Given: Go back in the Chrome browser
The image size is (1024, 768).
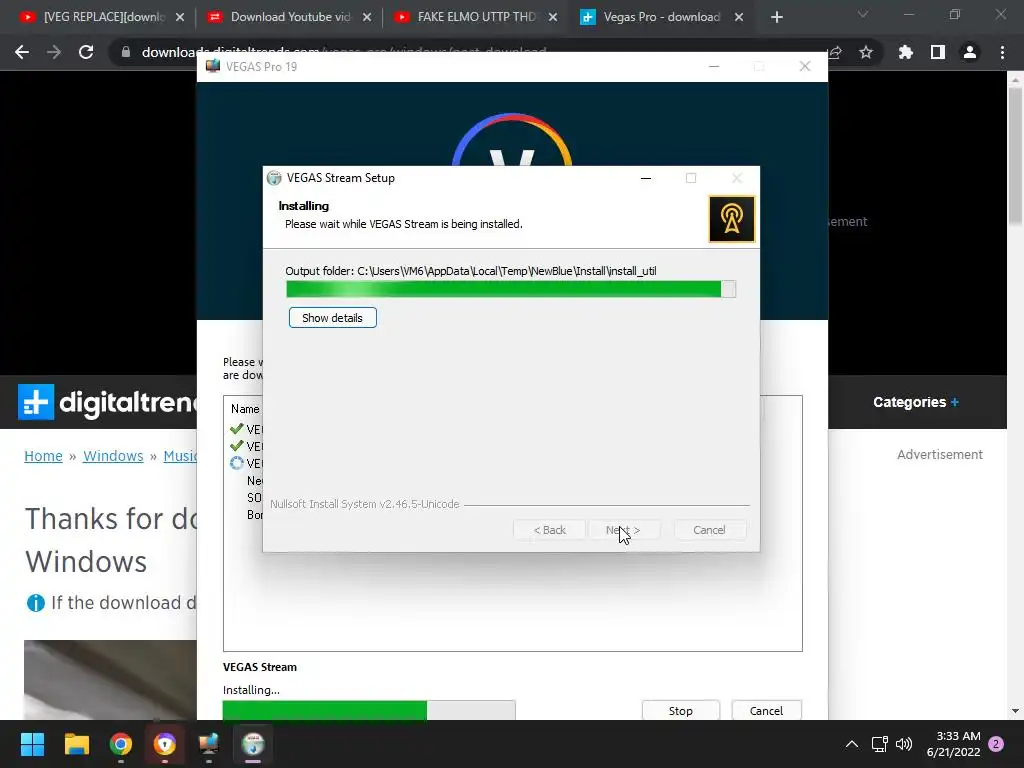Looking at the screenshot, I should [x=22, y=52].
